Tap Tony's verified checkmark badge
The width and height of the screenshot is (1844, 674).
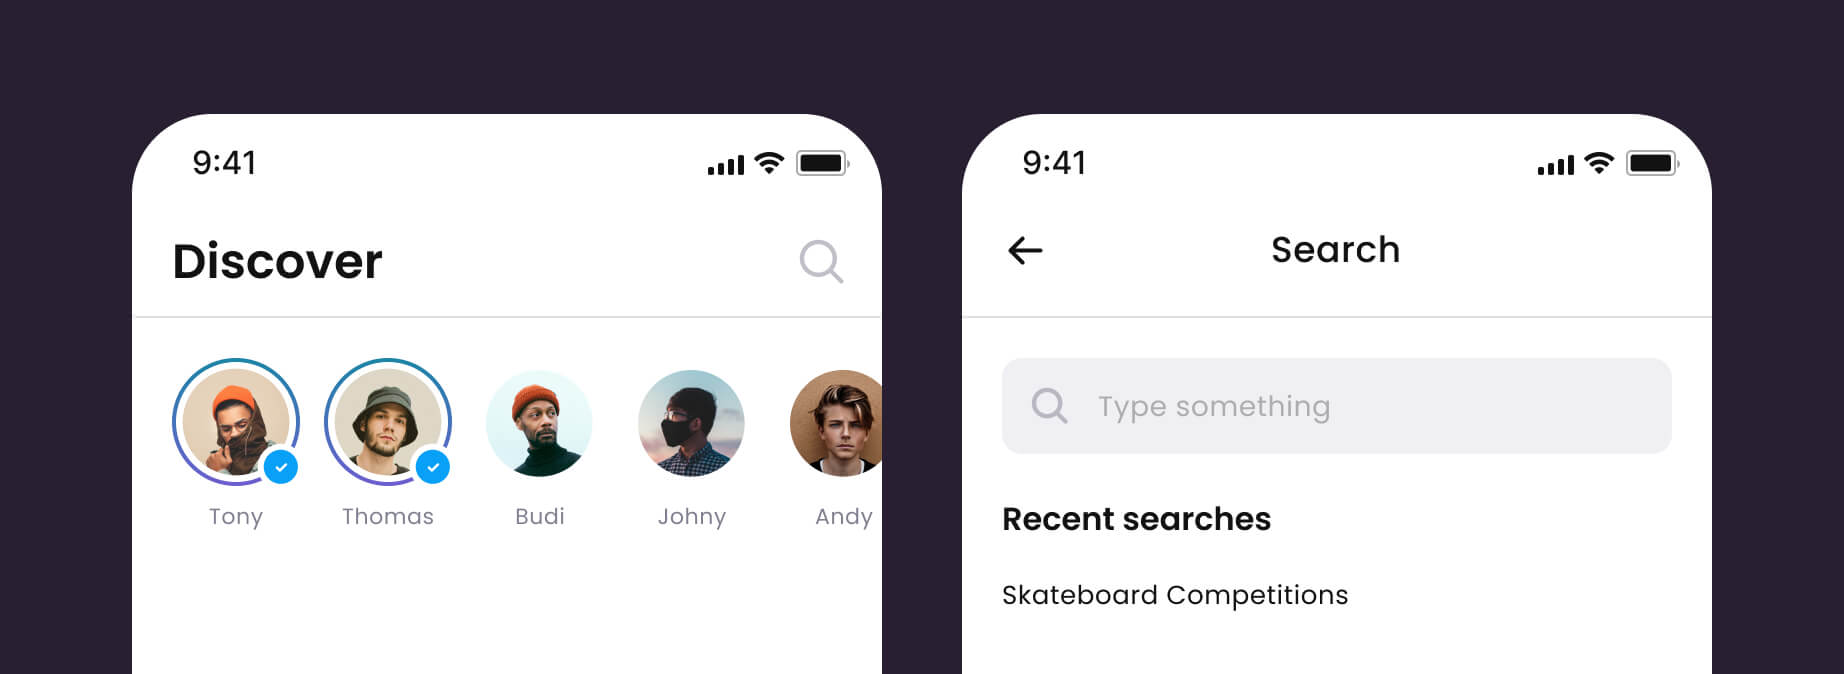281,467
